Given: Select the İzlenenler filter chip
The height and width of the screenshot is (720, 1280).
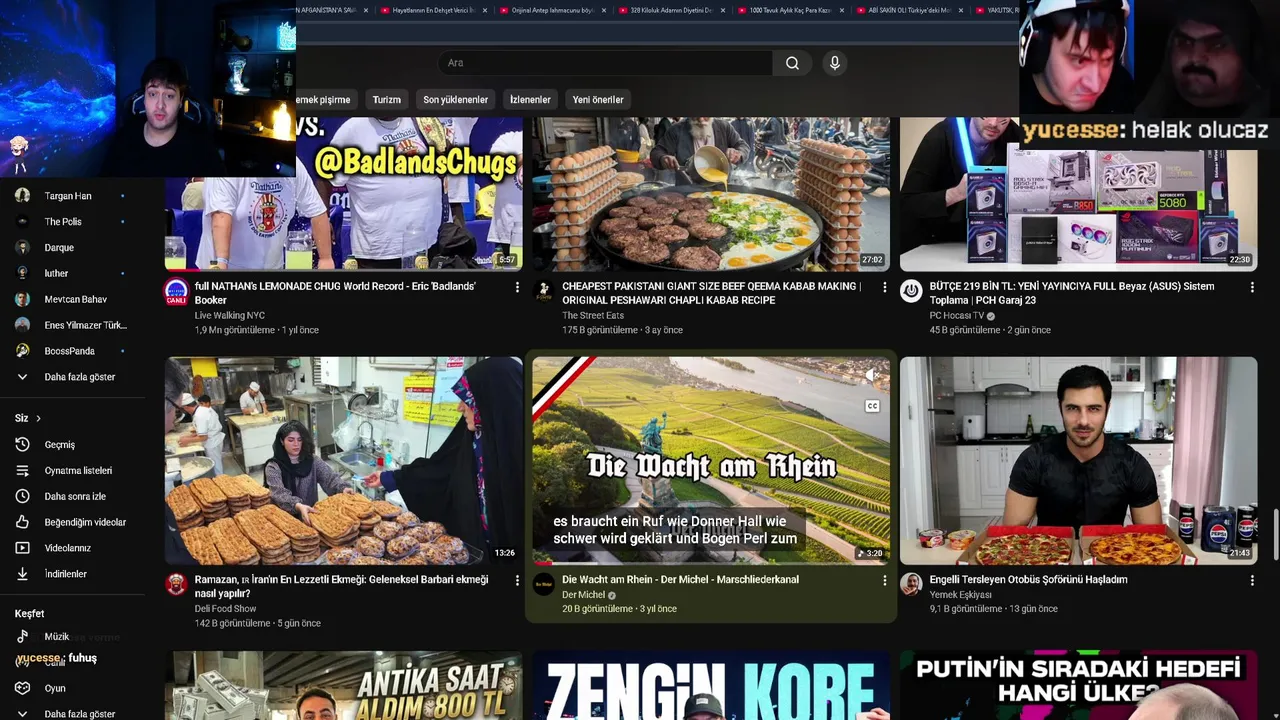Looking at the screenshot, I should (x=530, y=100).
